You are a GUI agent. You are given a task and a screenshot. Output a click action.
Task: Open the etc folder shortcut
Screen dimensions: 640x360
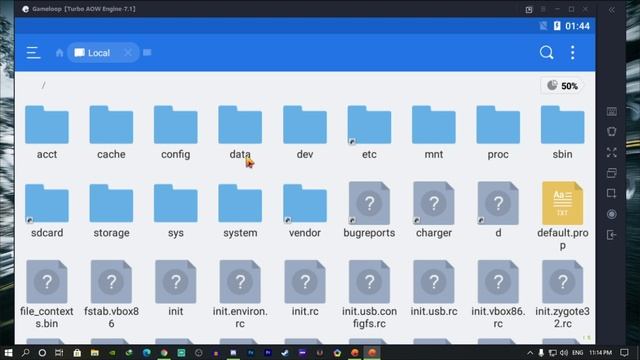369,133
